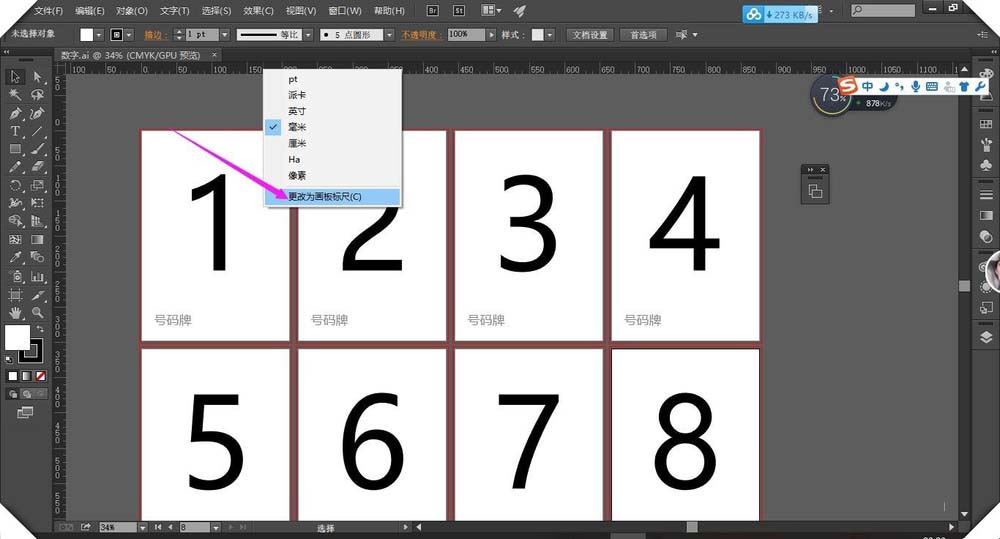Select the Curvature tool

coord(38,114)
